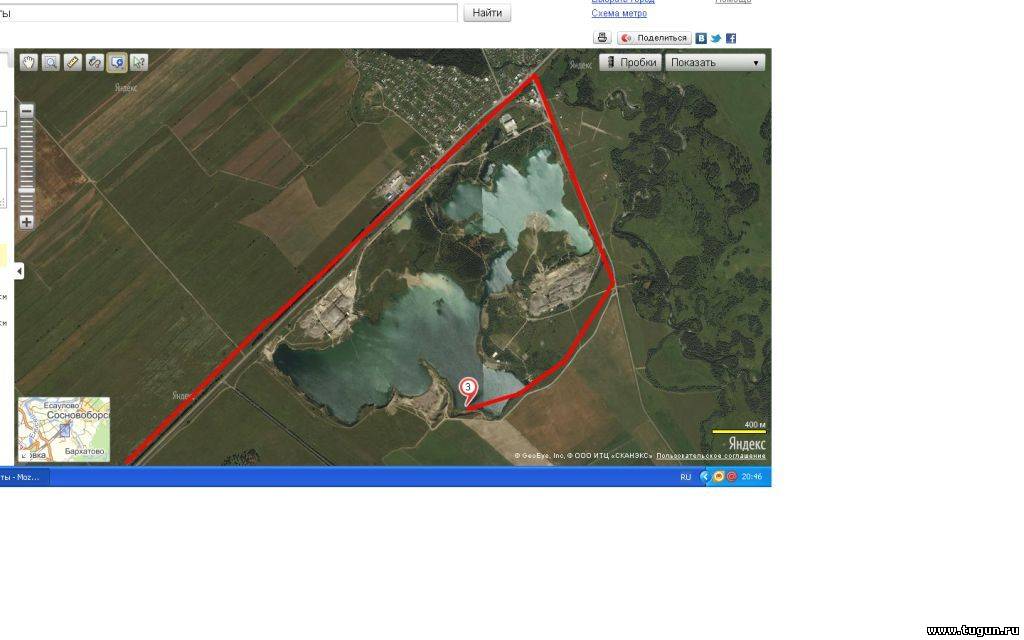1024x640 pixels.
Task: Select the hand pan map tool
Action: coord(29,63)
